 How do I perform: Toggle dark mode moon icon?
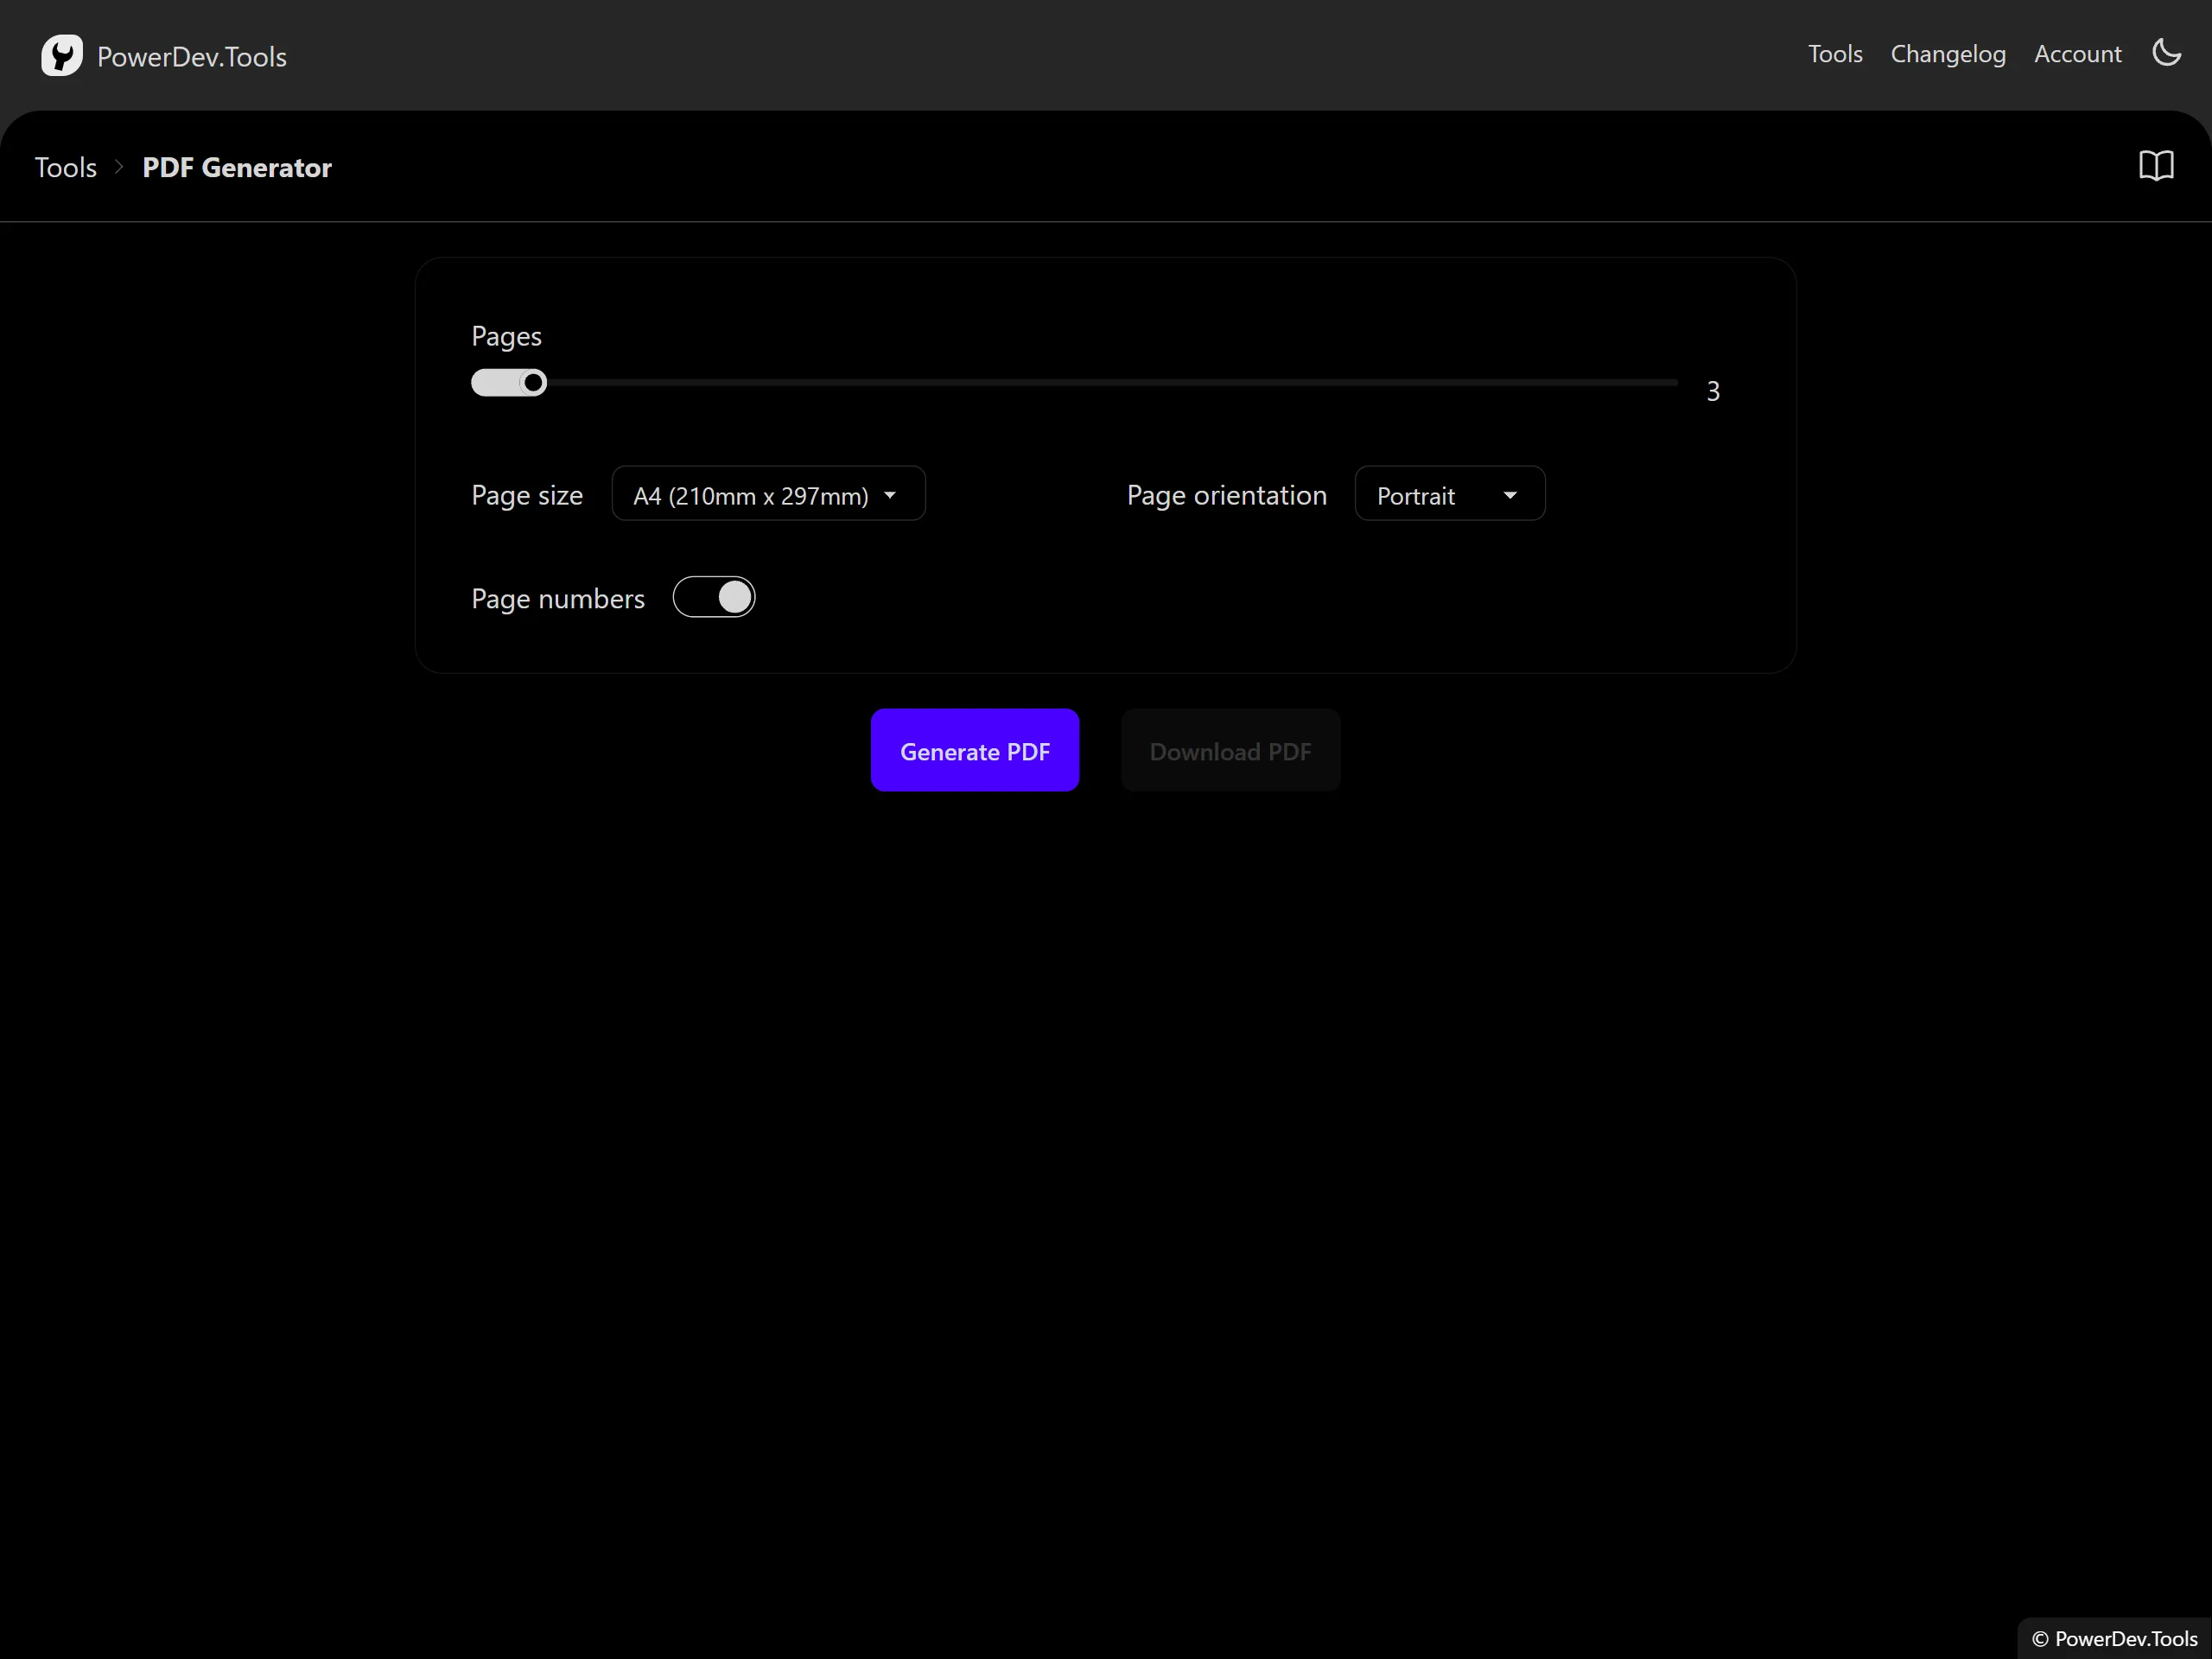(2166, 53)
